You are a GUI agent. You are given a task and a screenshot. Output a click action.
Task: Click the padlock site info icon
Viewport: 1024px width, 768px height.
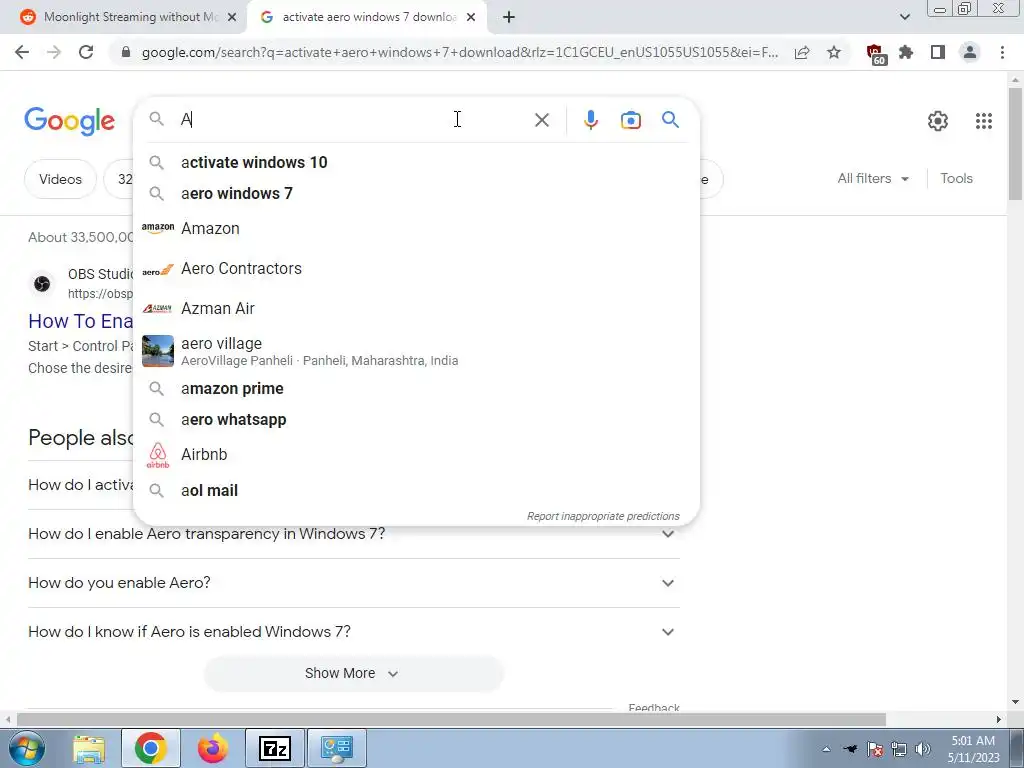126,52
